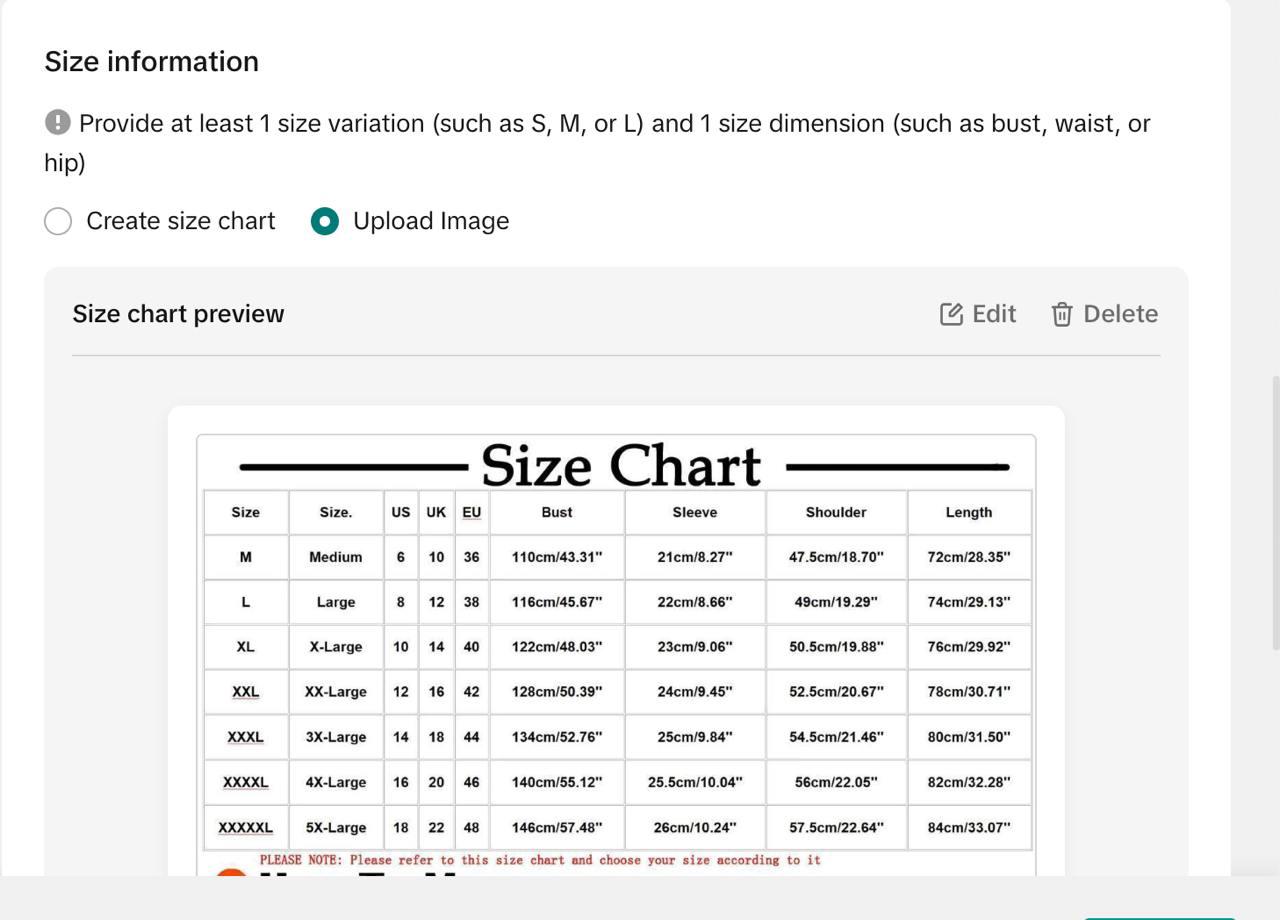Click the Bust column header in chart

557,512
